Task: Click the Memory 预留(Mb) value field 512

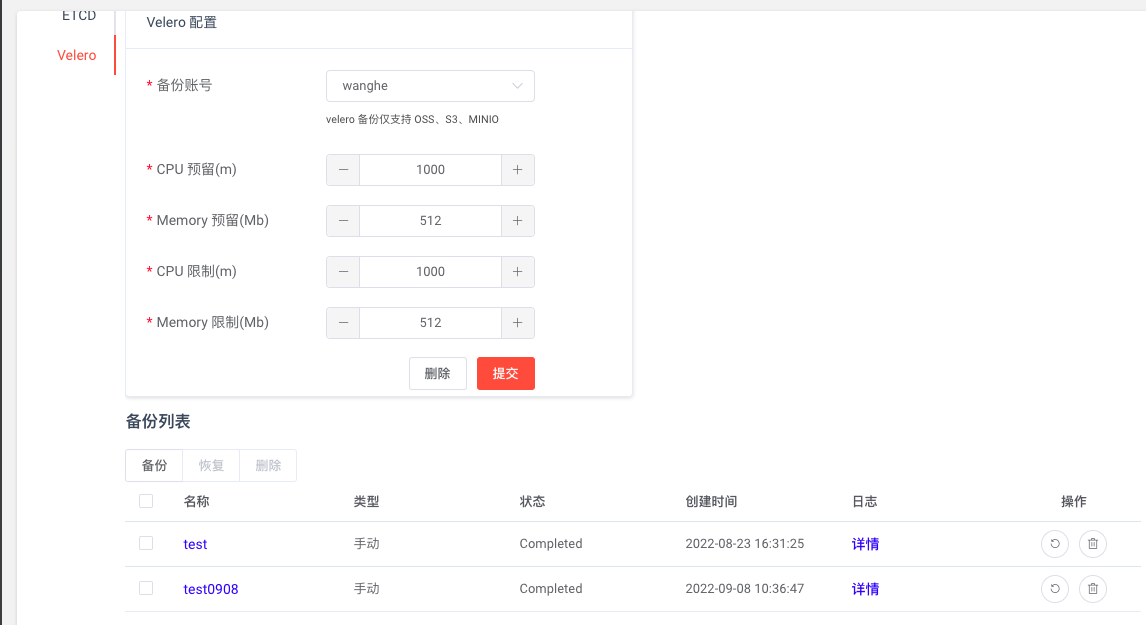Action: pos(430,221)
